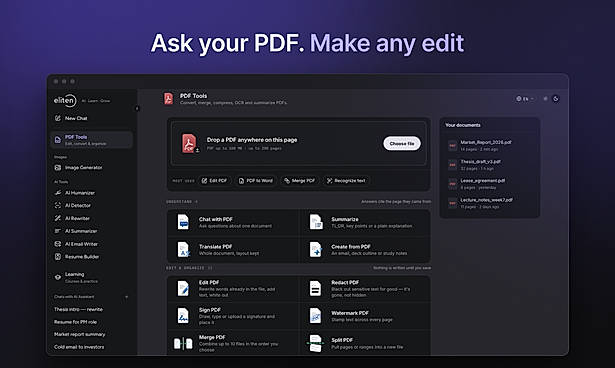
Task: Open the Market_Report_2026.pdf document
Action: tap(489, 146)
